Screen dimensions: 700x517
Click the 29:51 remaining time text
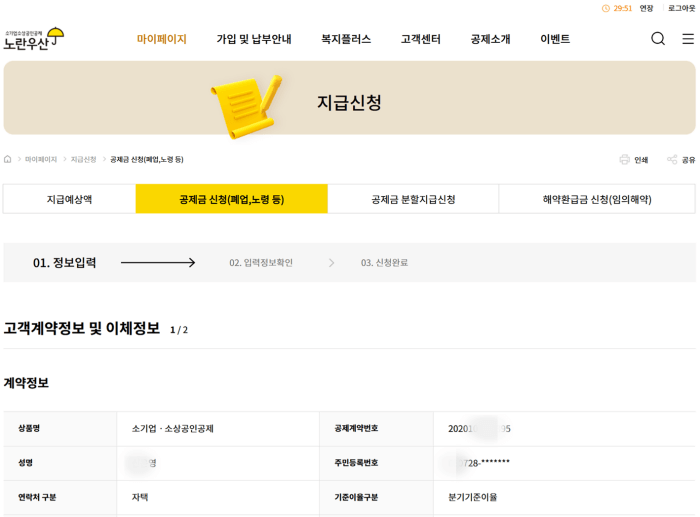click(x=622, y=8)
